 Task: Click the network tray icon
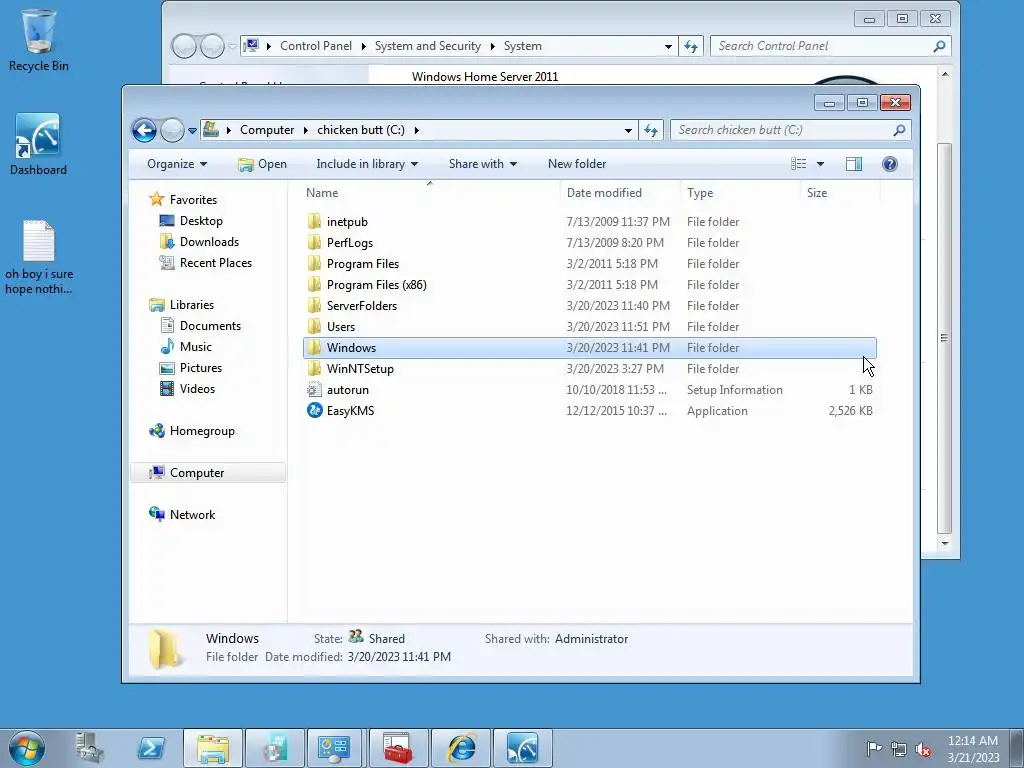tap(899, 749)
